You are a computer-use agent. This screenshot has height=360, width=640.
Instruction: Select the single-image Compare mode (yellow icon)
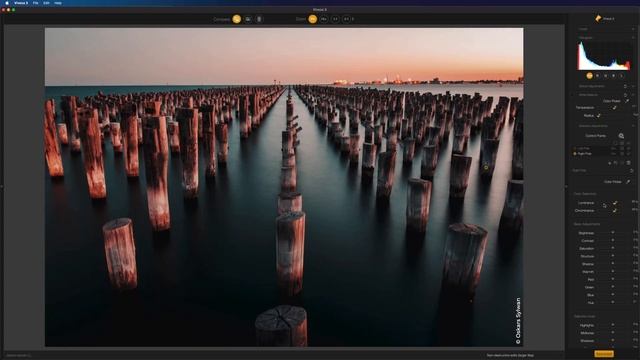point(236,19)
